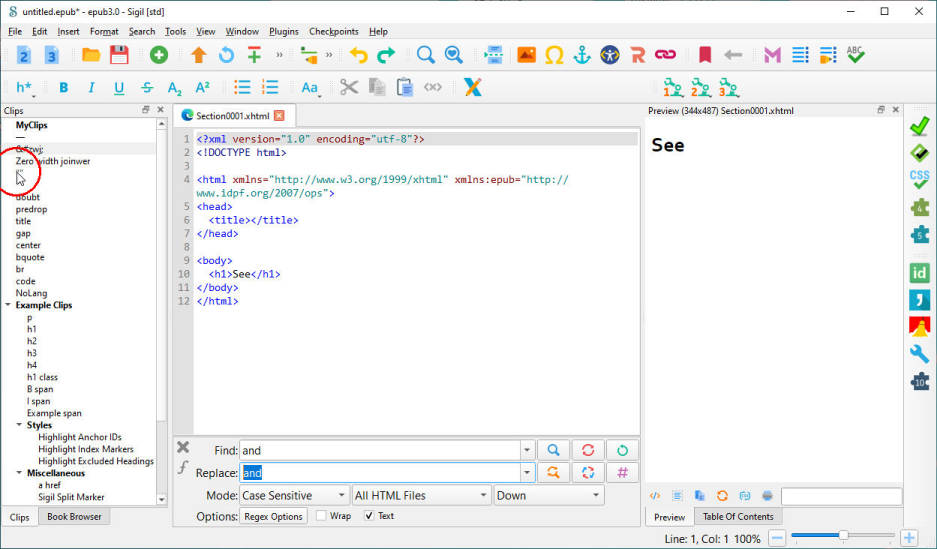
Task: Click the zoom slider in the status bar
Action: pos(843,536)
